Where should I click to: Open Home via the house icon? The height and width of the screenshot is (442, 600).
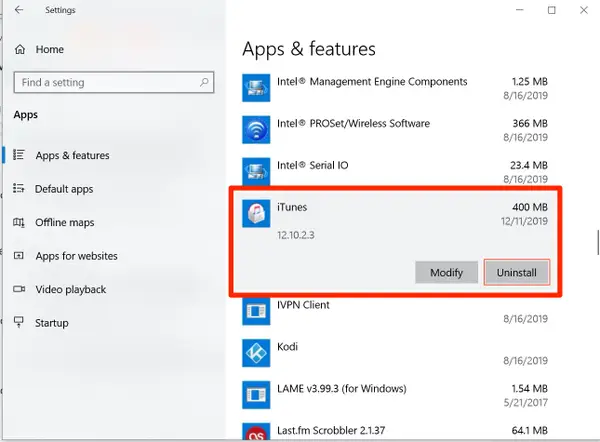[20, 49]
